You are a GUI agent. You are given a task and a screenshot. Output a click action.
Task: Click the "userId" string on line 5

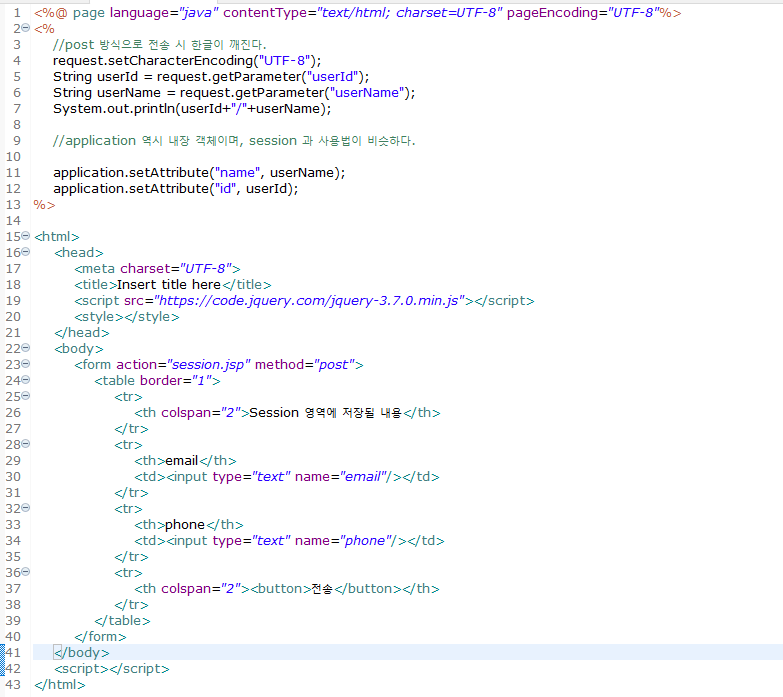333,77
